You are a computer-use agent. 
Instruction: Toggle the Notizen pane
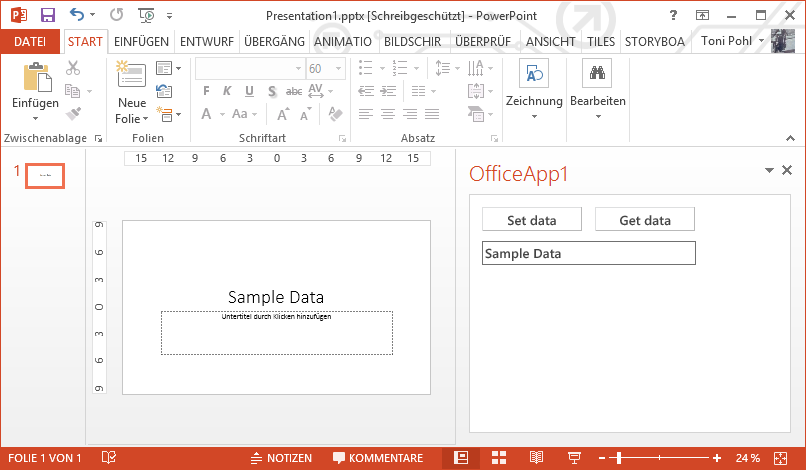click(280, 458)
